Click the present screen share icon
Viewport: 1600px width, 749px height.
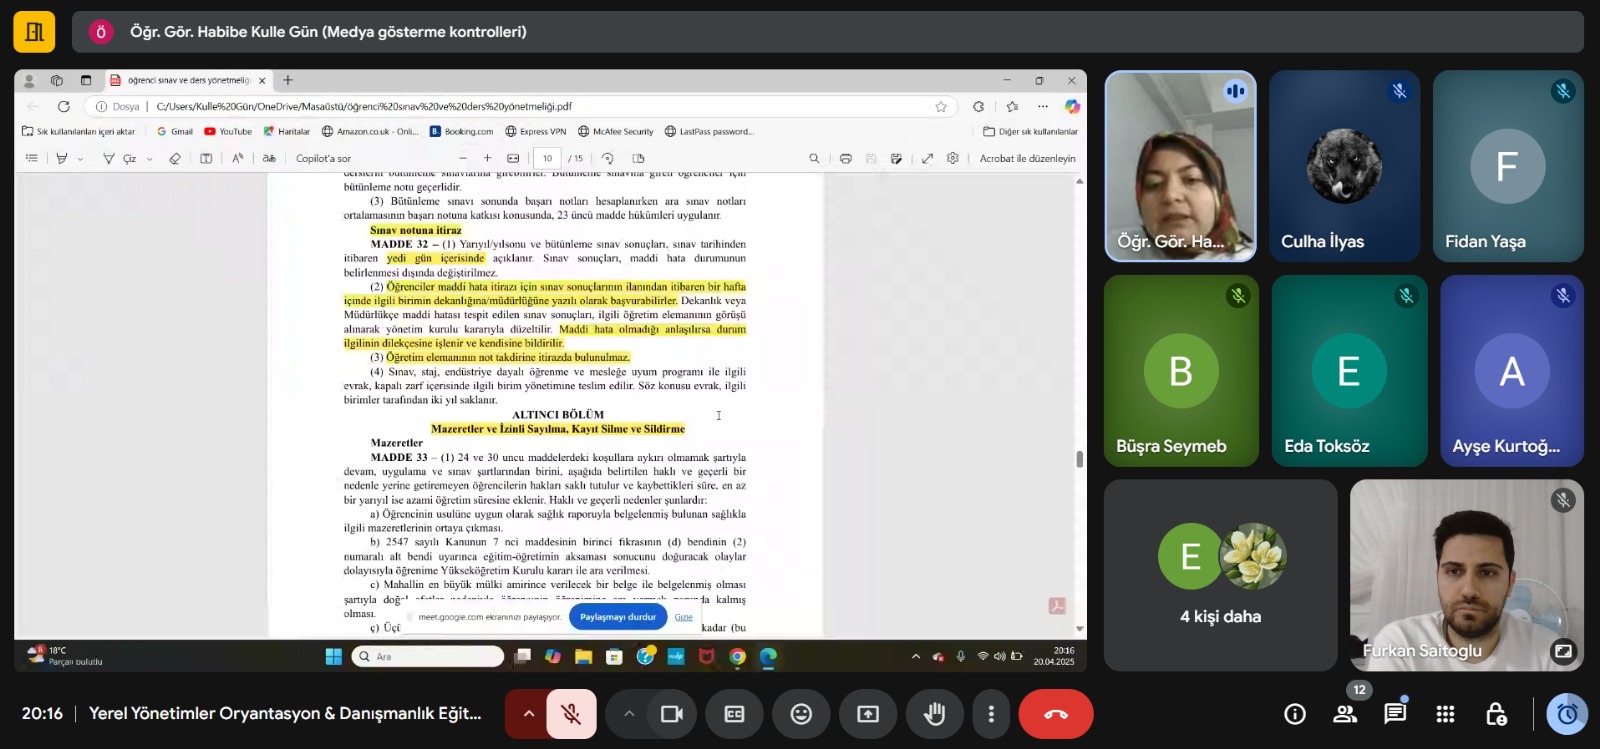pyautogui.click(x=868, y=714)
